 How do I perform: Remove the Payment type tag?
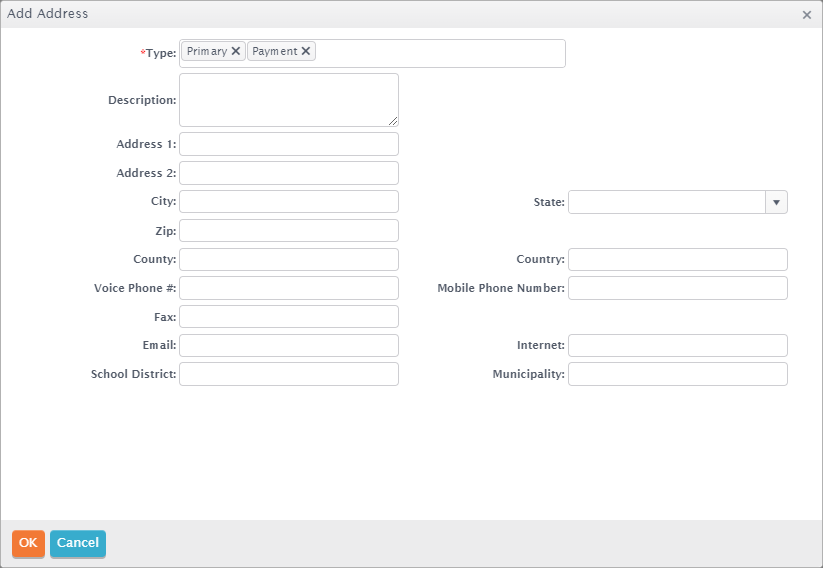[x=306, y=51]
